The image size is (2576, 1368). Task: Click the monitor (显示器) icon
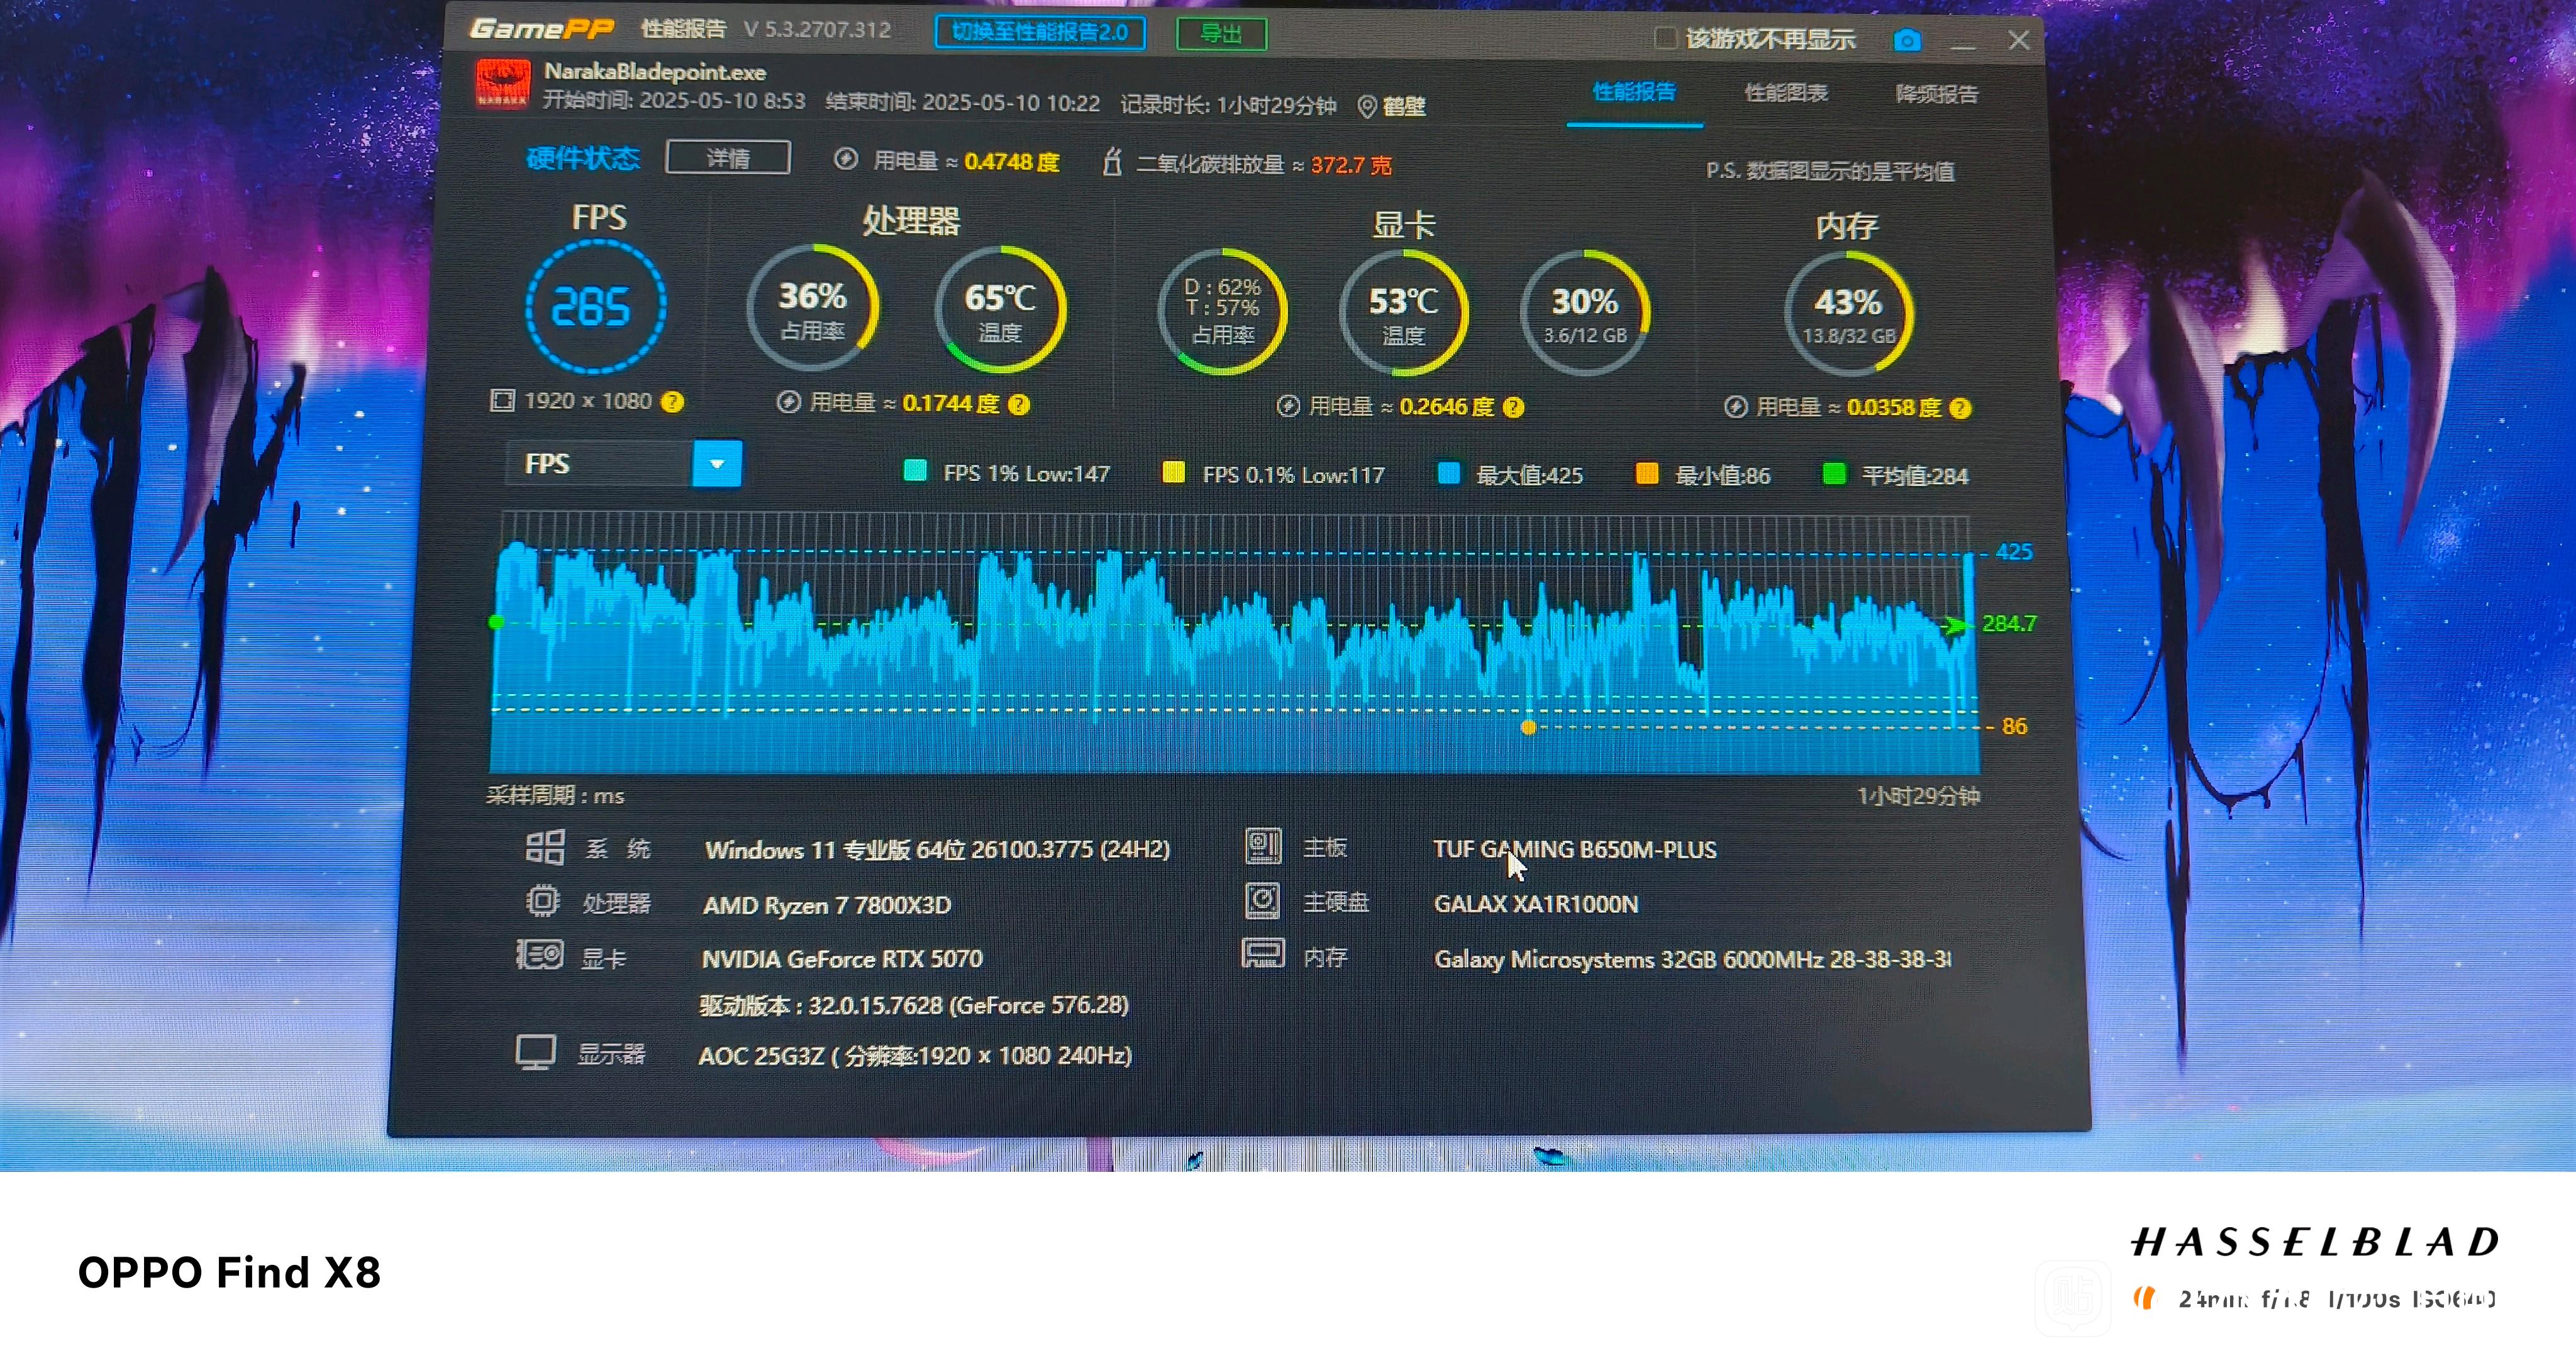pos(536,1053)
